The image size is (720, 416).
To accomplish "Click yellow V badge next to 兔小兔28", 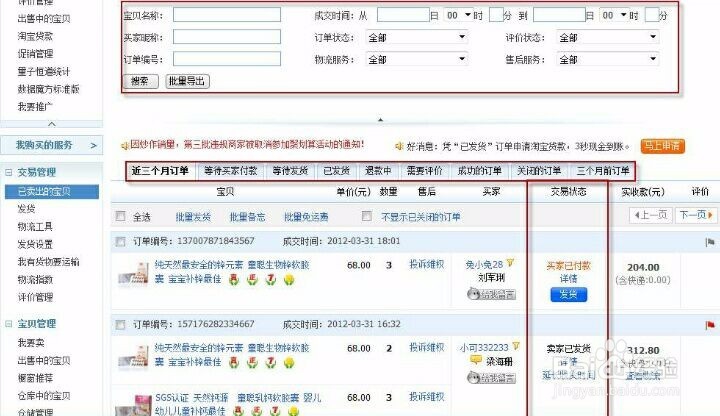I will pyautogui.click(x=510, y=263).
